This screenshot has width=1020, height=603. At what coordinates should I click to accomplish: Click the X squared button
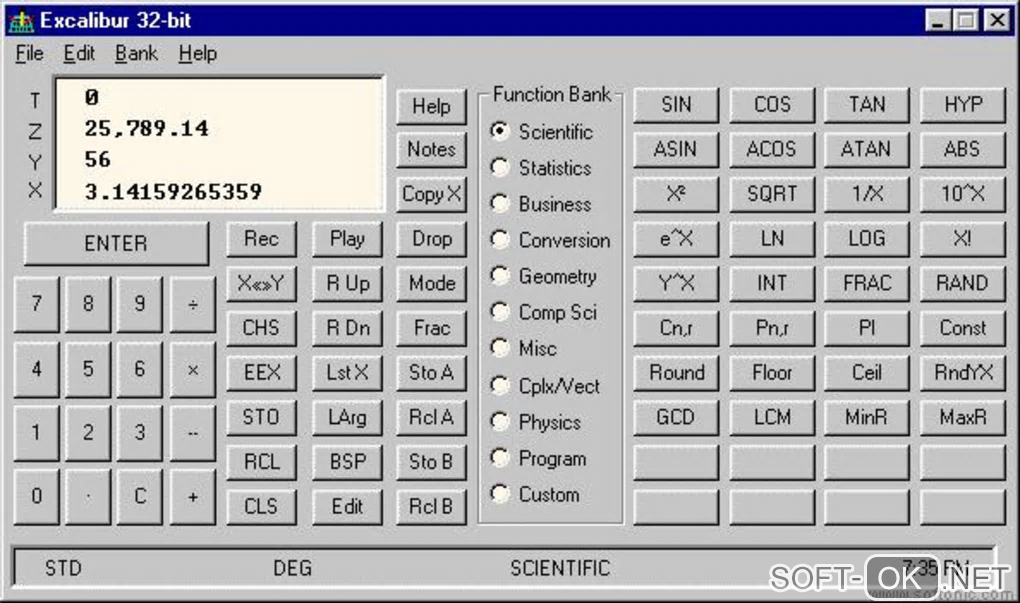[676, 194]
